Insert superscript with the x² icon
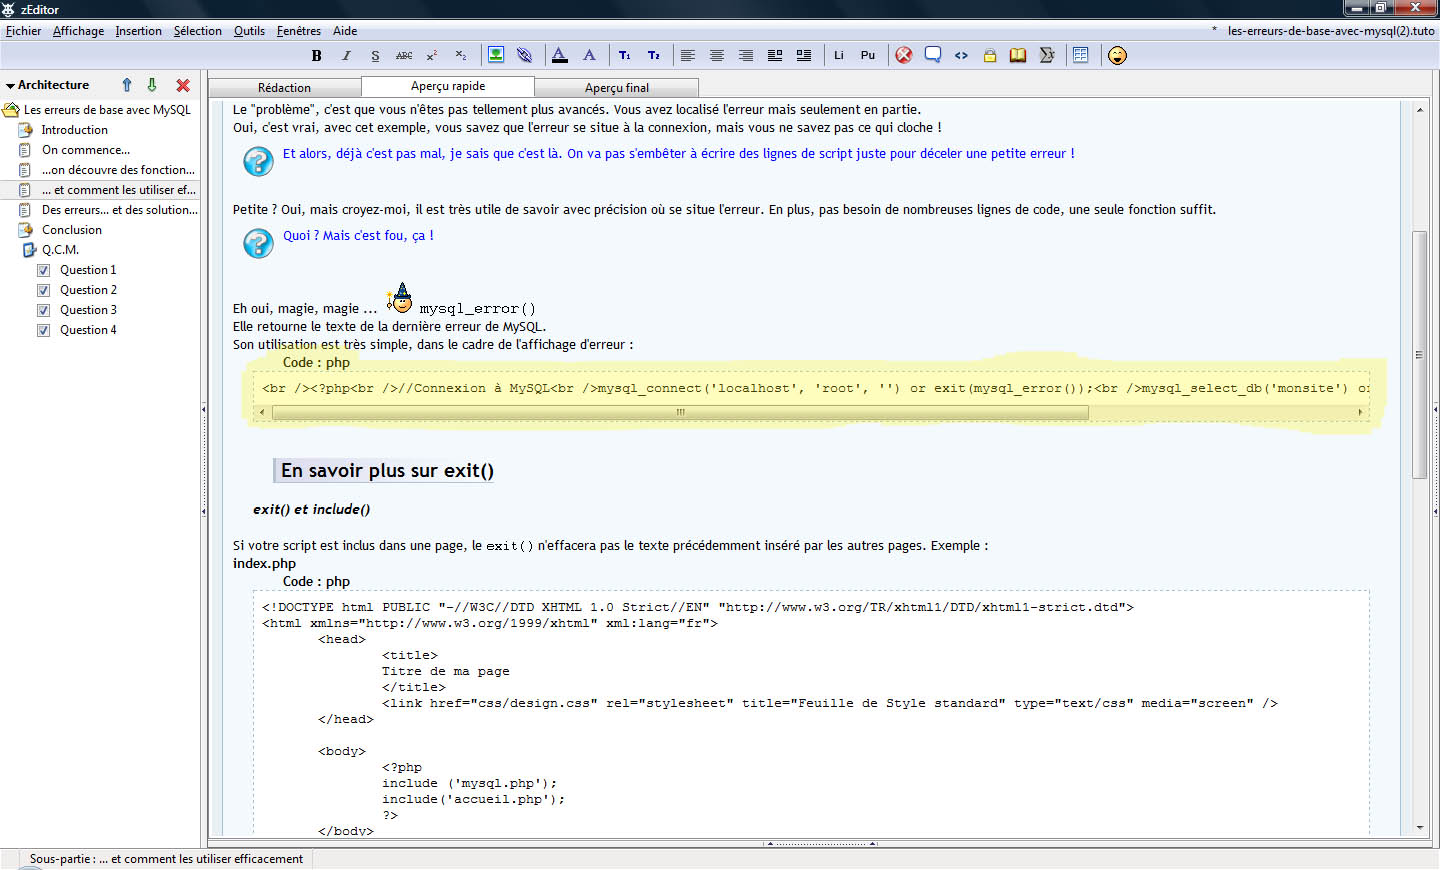Image resolution: width=1440 pixels, height=870 pixels. 432,56
